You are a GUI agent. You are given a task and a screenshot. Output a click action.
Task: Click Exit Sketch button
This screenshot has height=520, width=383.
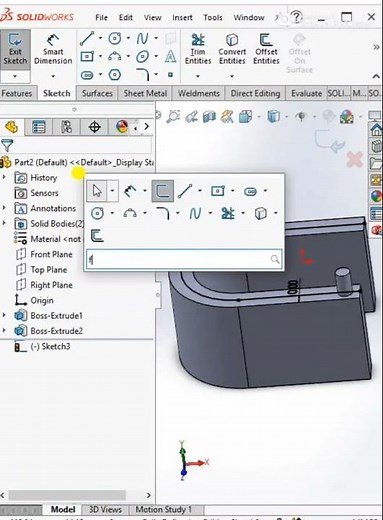15,49
